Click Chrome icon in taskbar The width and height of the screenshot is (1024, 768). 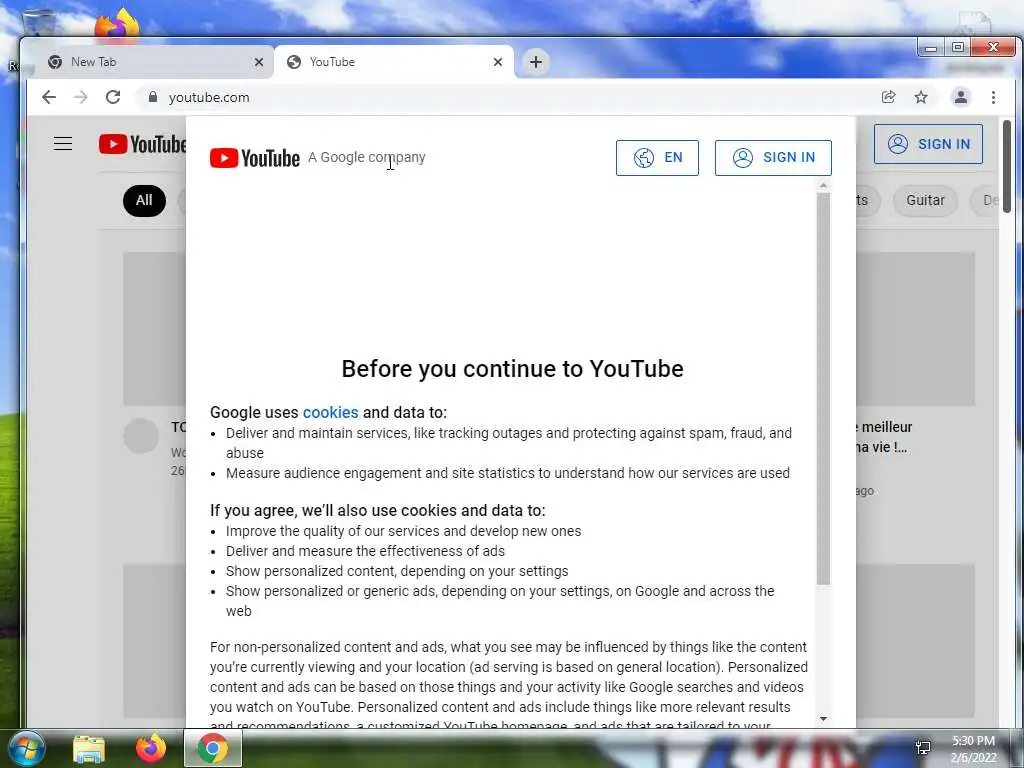[213, 748]
